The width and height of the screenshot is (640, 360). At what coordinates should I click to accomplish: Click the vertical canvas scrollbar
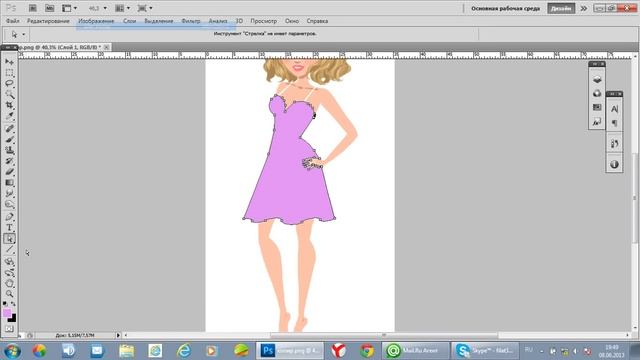pyautogui.click(x=635, y=198)
